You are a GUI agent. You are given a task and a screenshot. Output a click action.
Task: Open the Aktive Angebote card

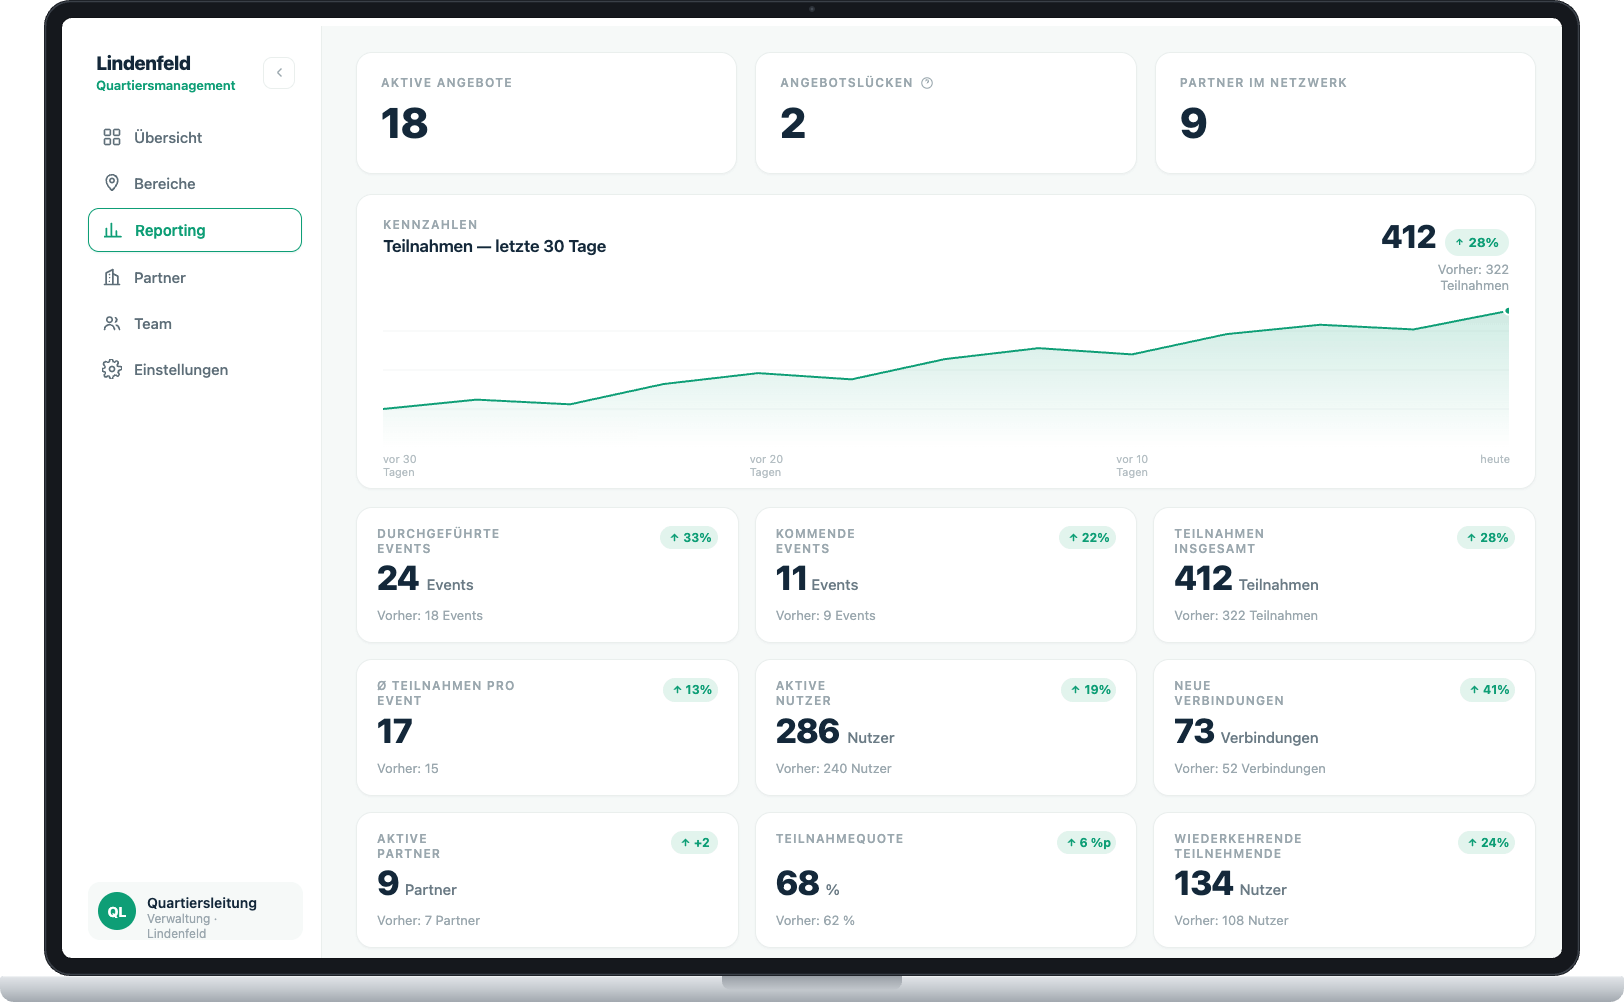pos(546,113)
